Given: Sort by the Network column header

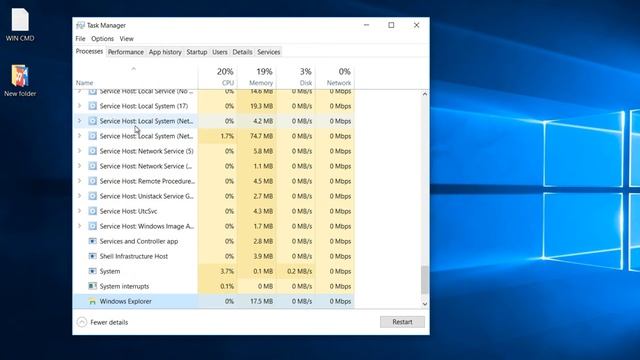Looking at the screenshot, I should [335, 77].
